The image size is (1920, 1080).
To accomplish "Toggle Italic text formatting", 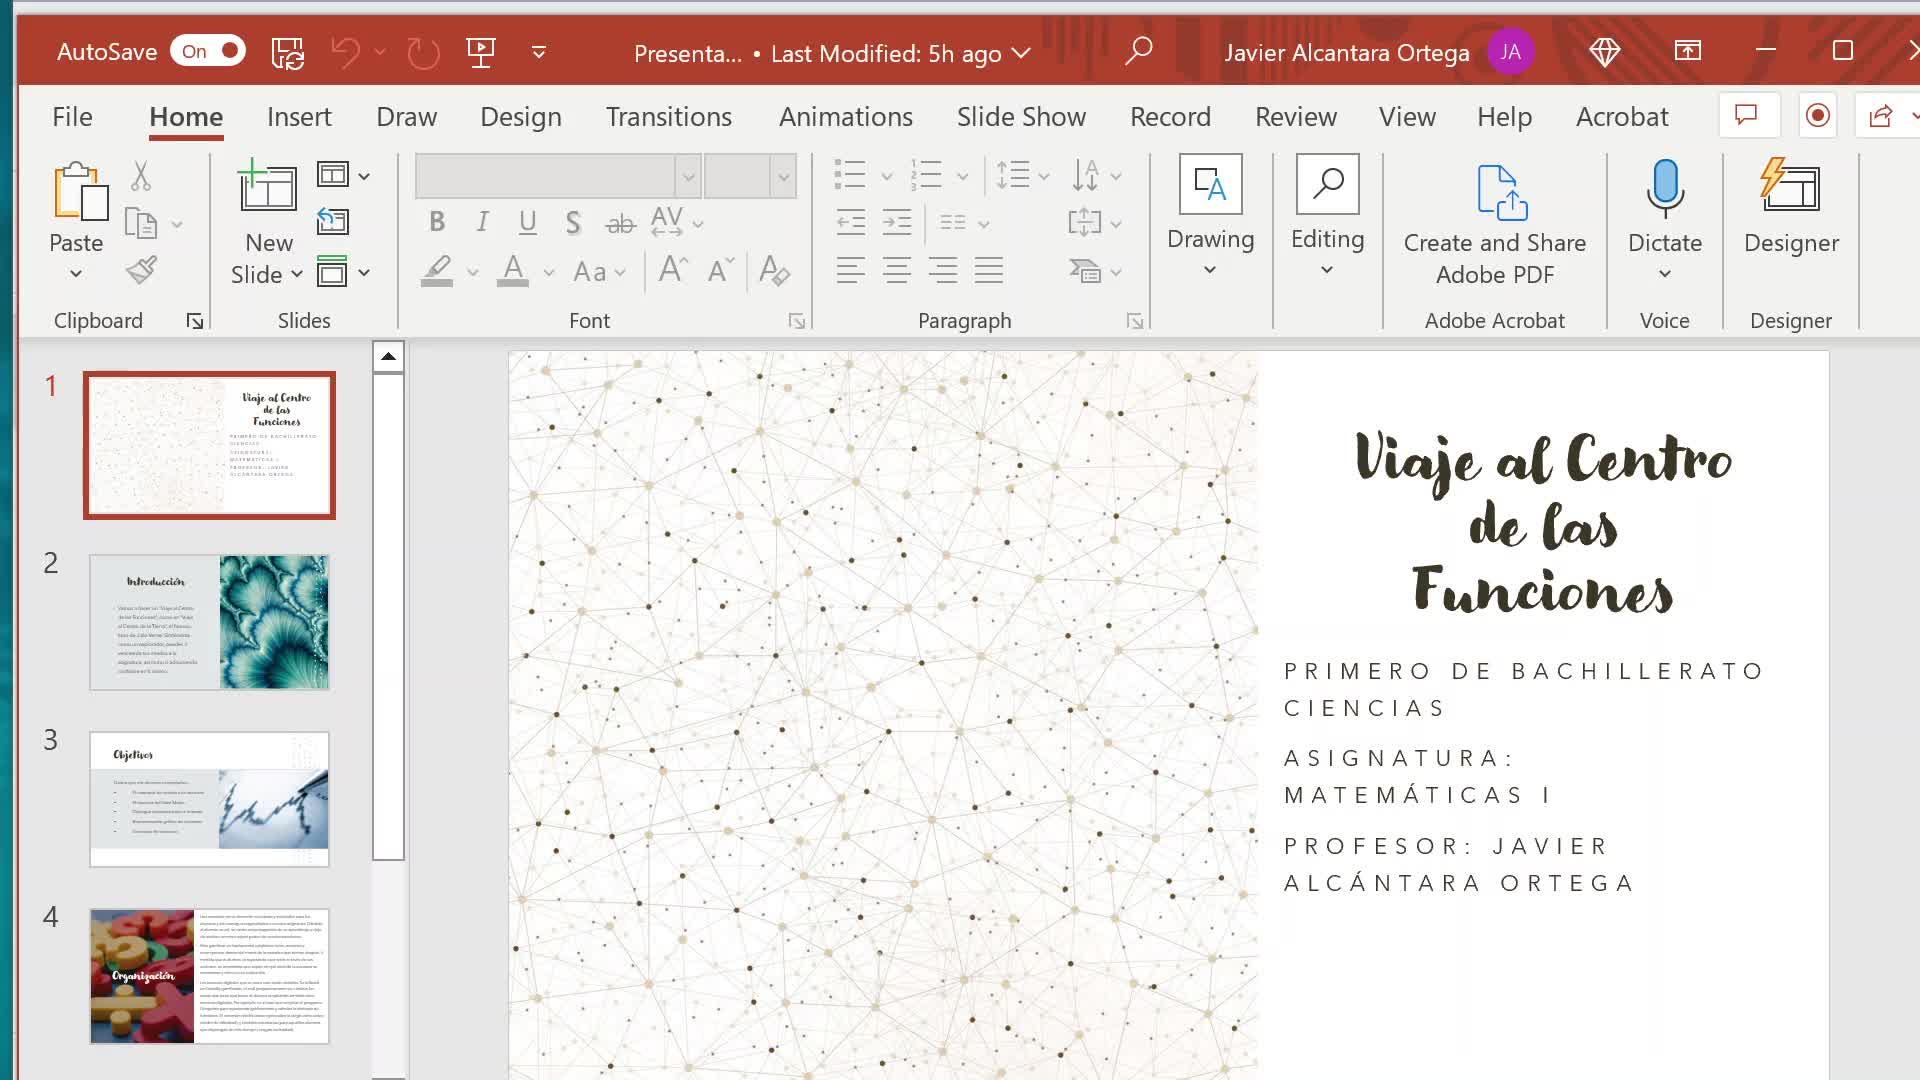I will tap(482, 222).
